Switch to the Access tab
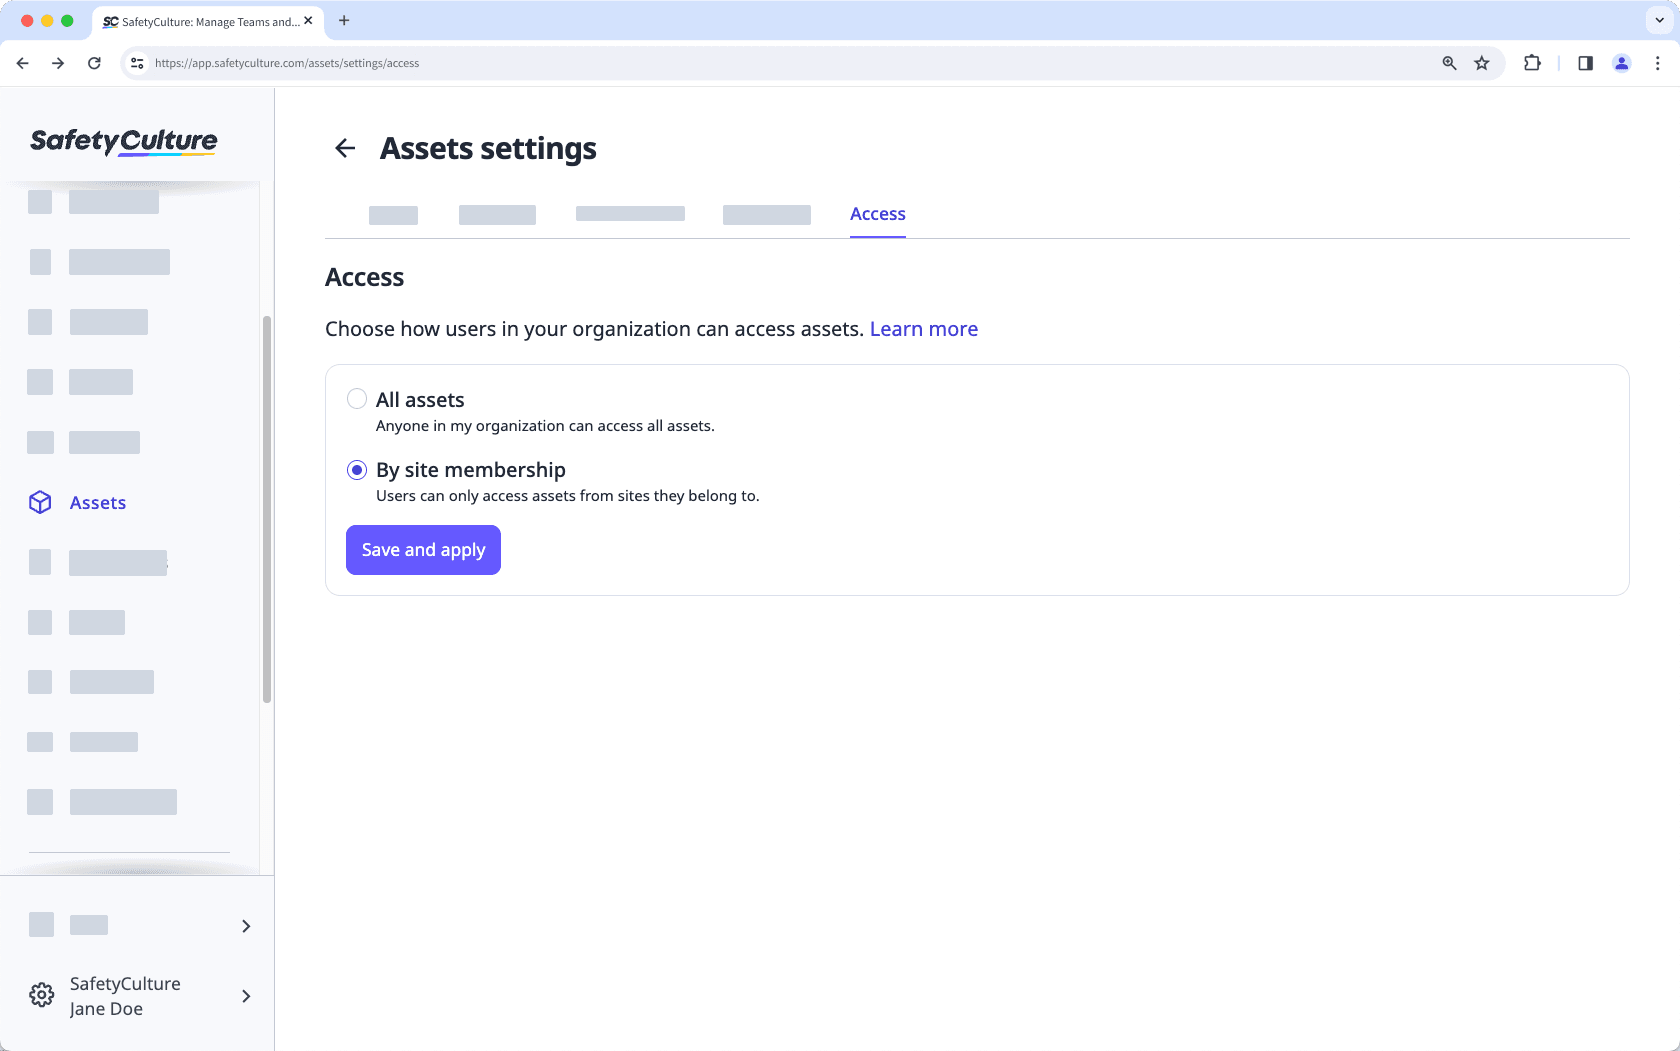Screen dimensions: 1680x1051 (877, 213)
